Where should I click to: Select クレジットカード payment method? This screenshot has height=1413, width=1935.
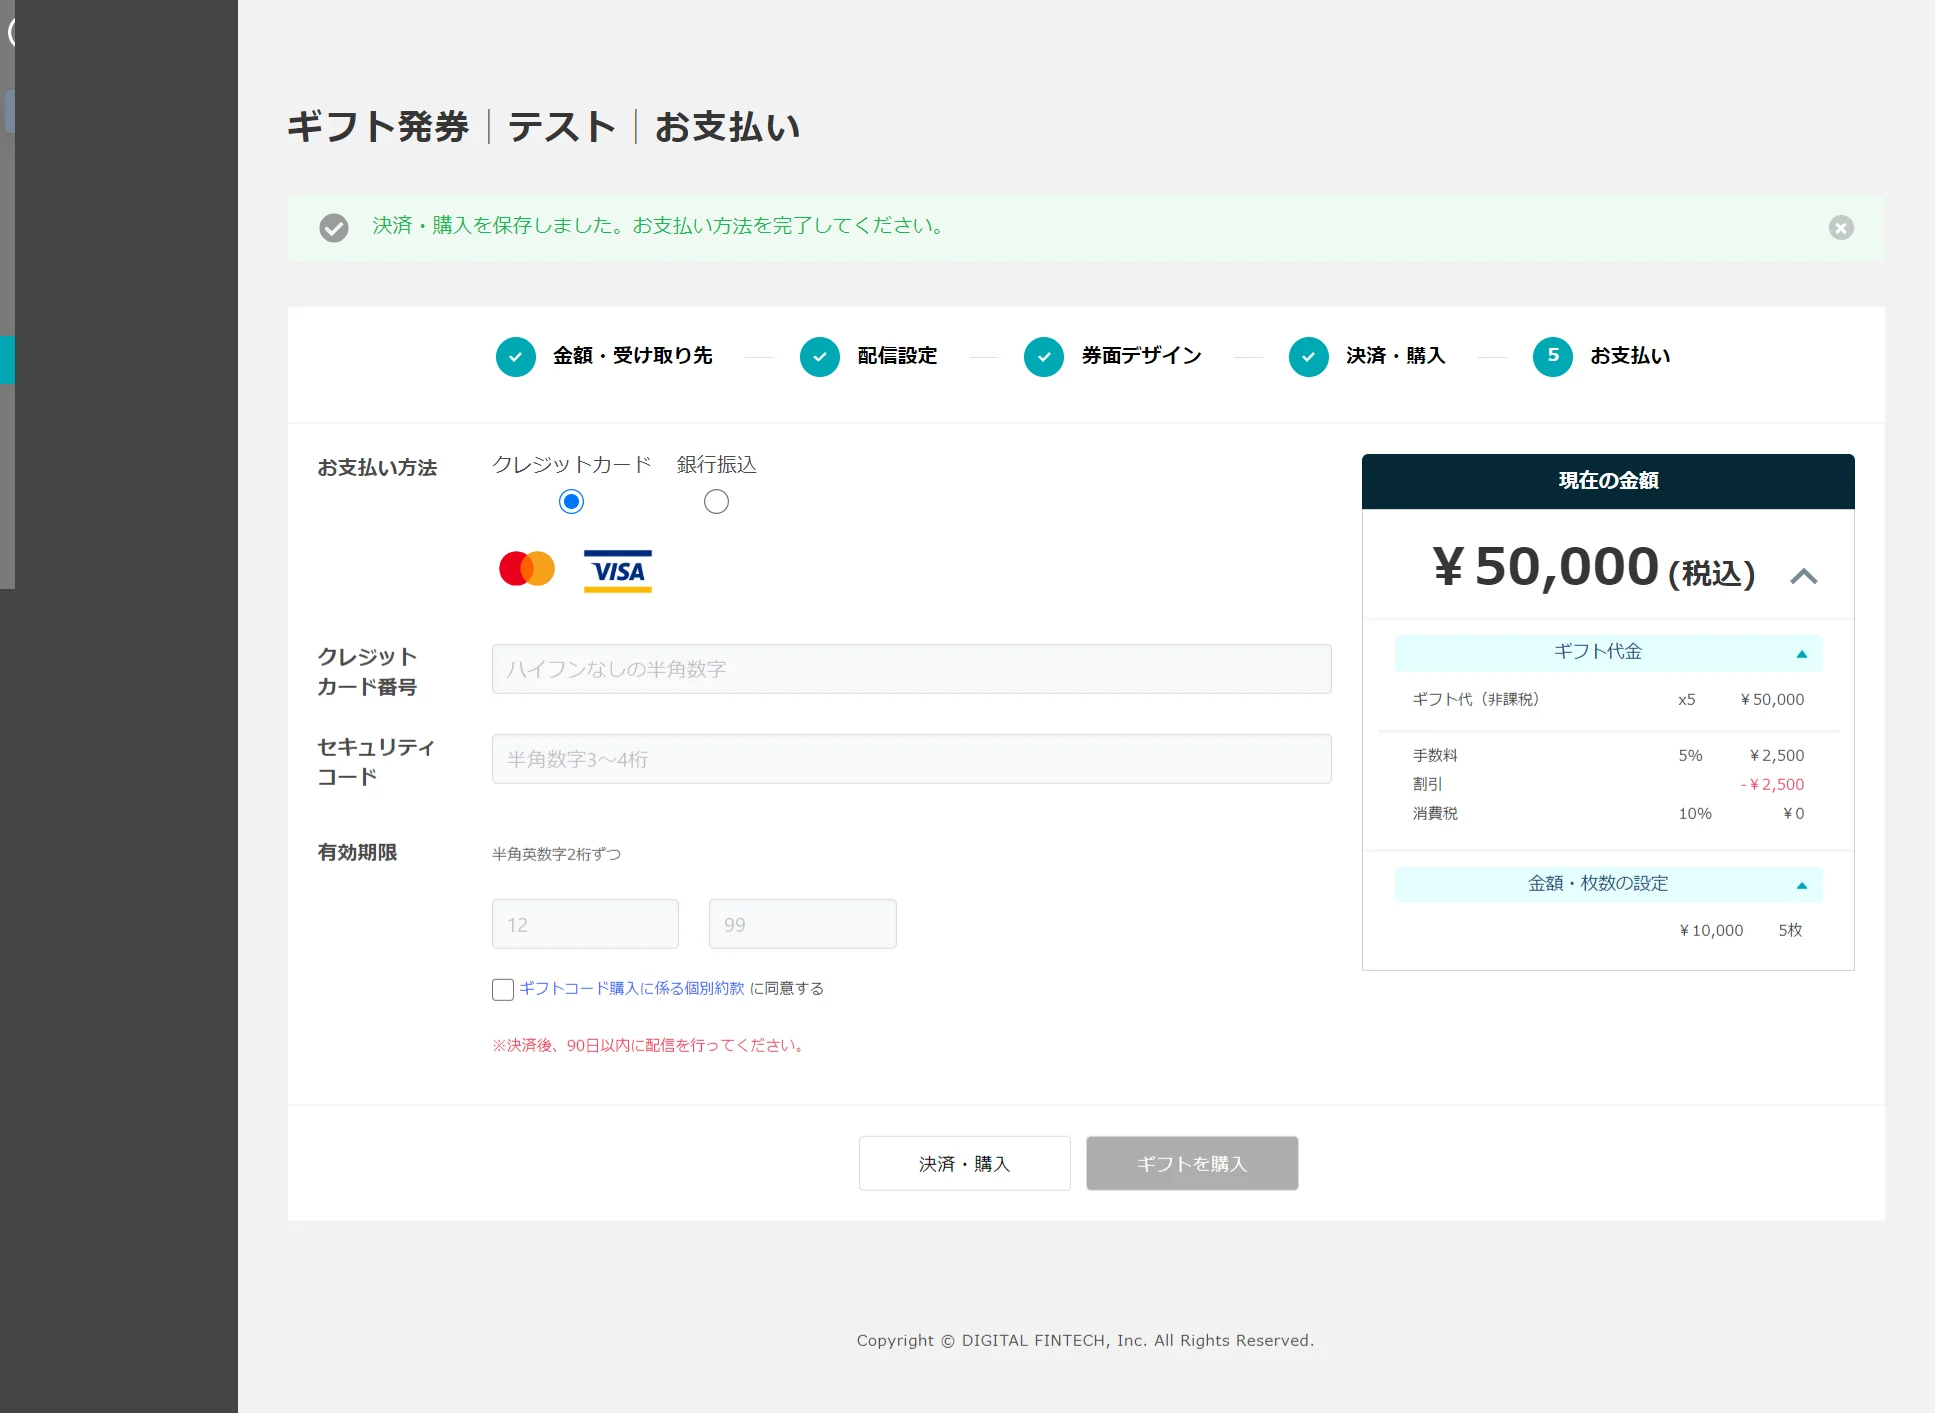click(x=571, y=502)
